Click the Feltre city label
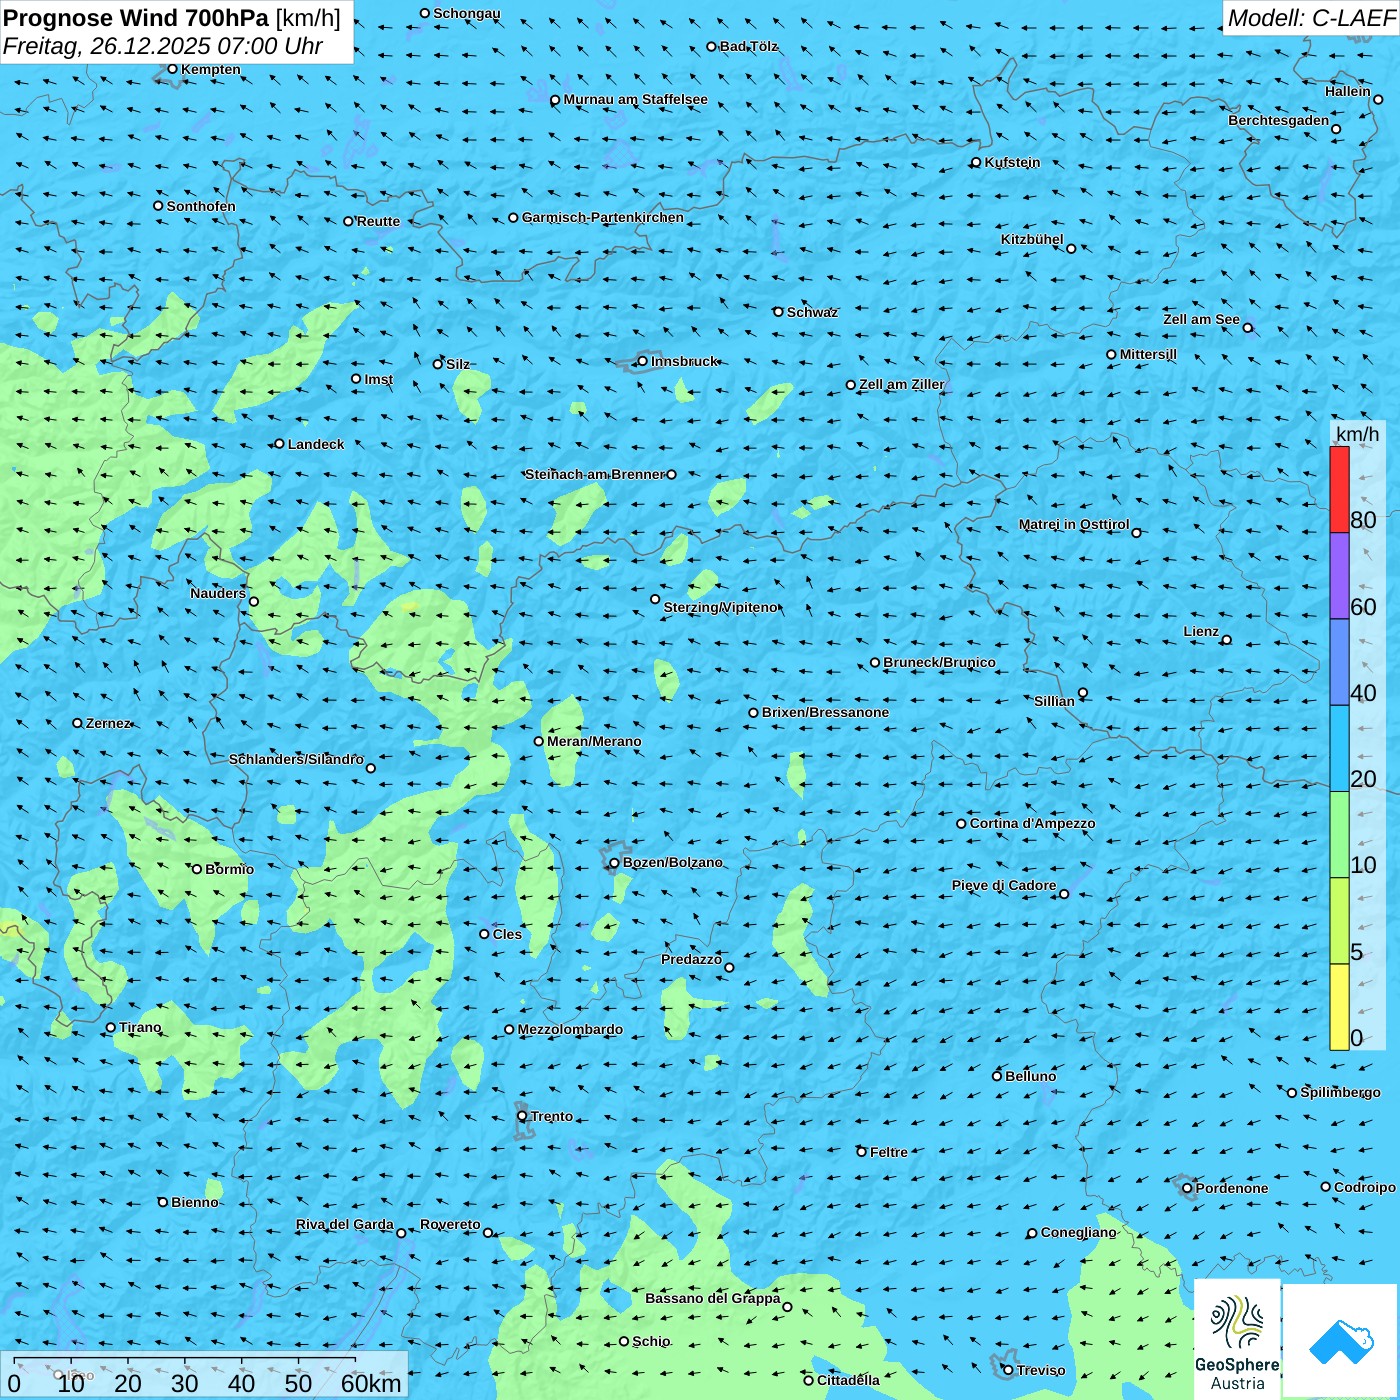1400x1400 pixels. click(x=888, y=1152)
